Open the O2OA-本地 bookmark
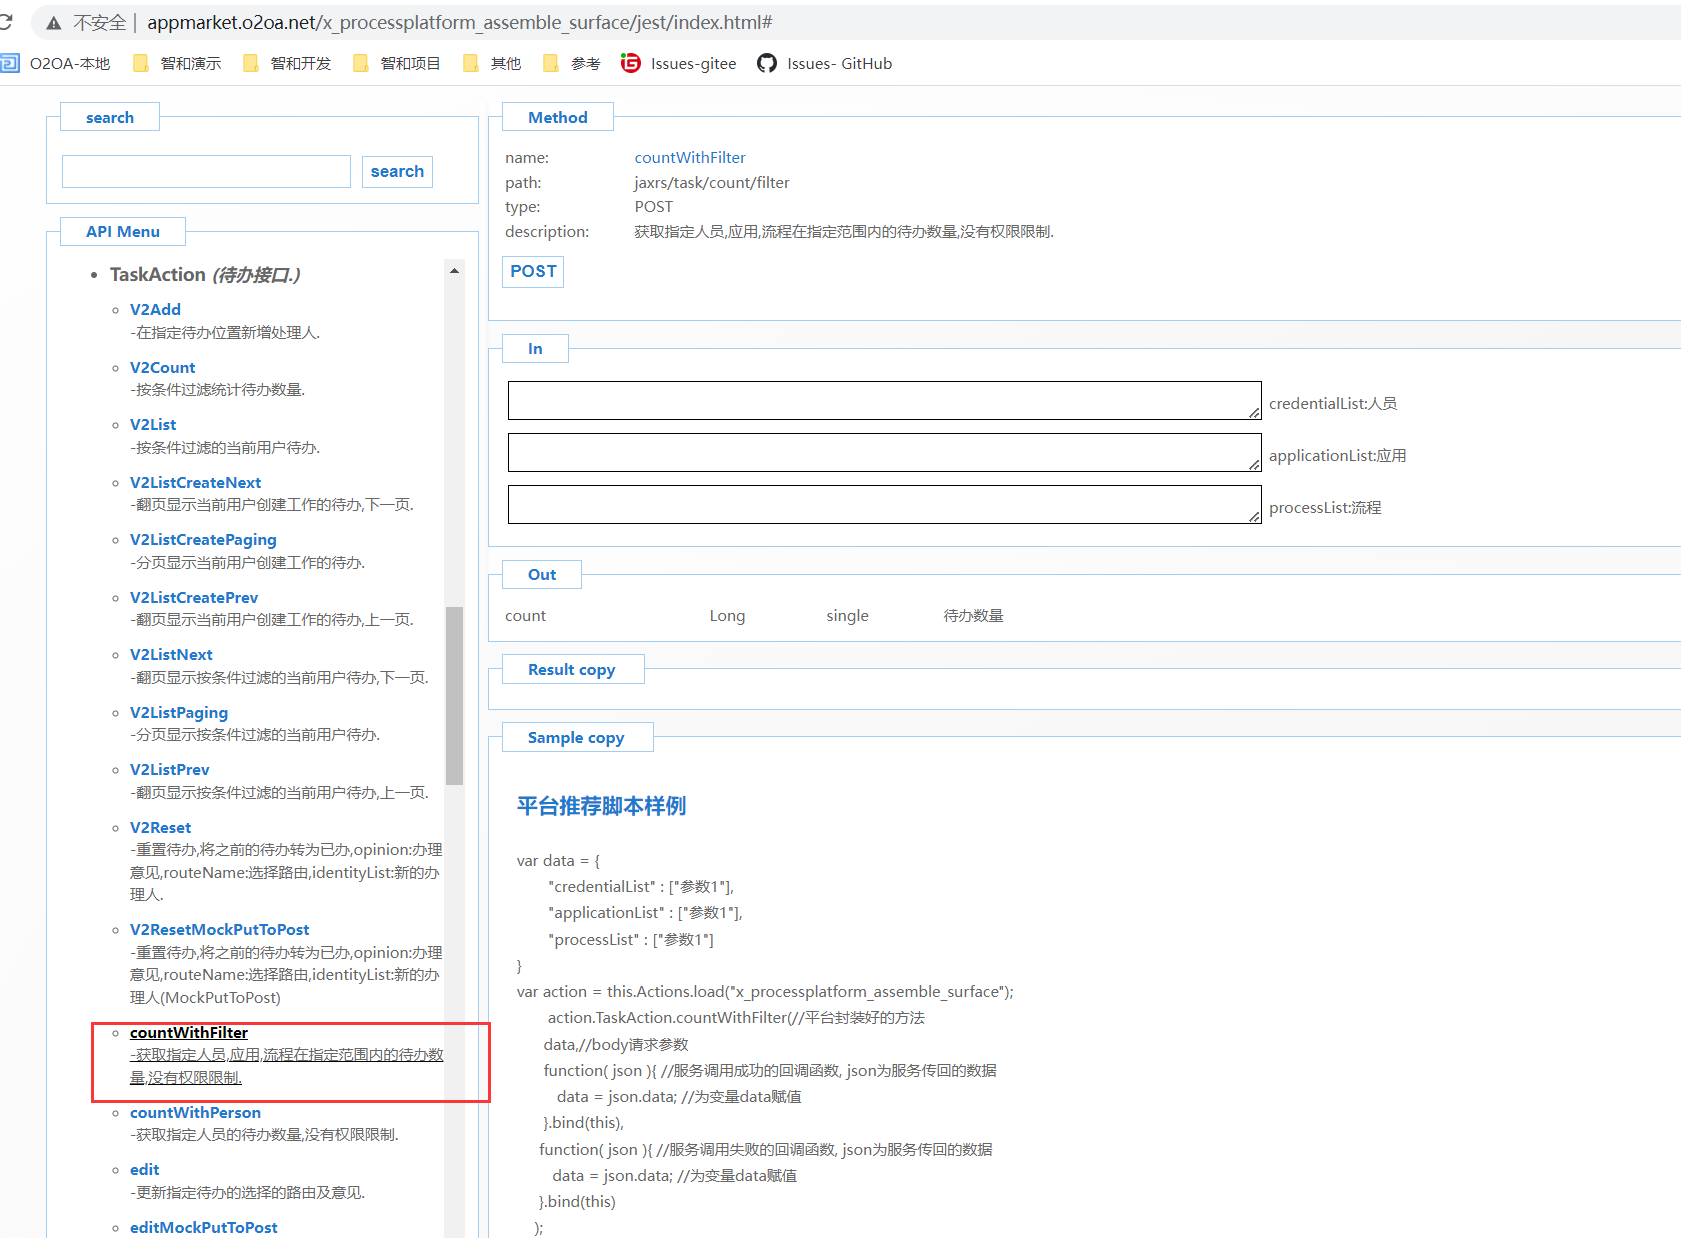Image resolution: width=1681 pixels, height=1238 pixels. point(56,63)
